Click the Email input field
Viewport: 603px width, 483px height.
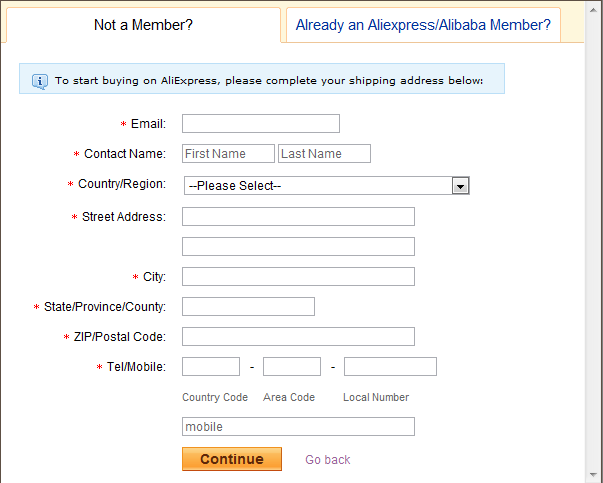(261, 124)
